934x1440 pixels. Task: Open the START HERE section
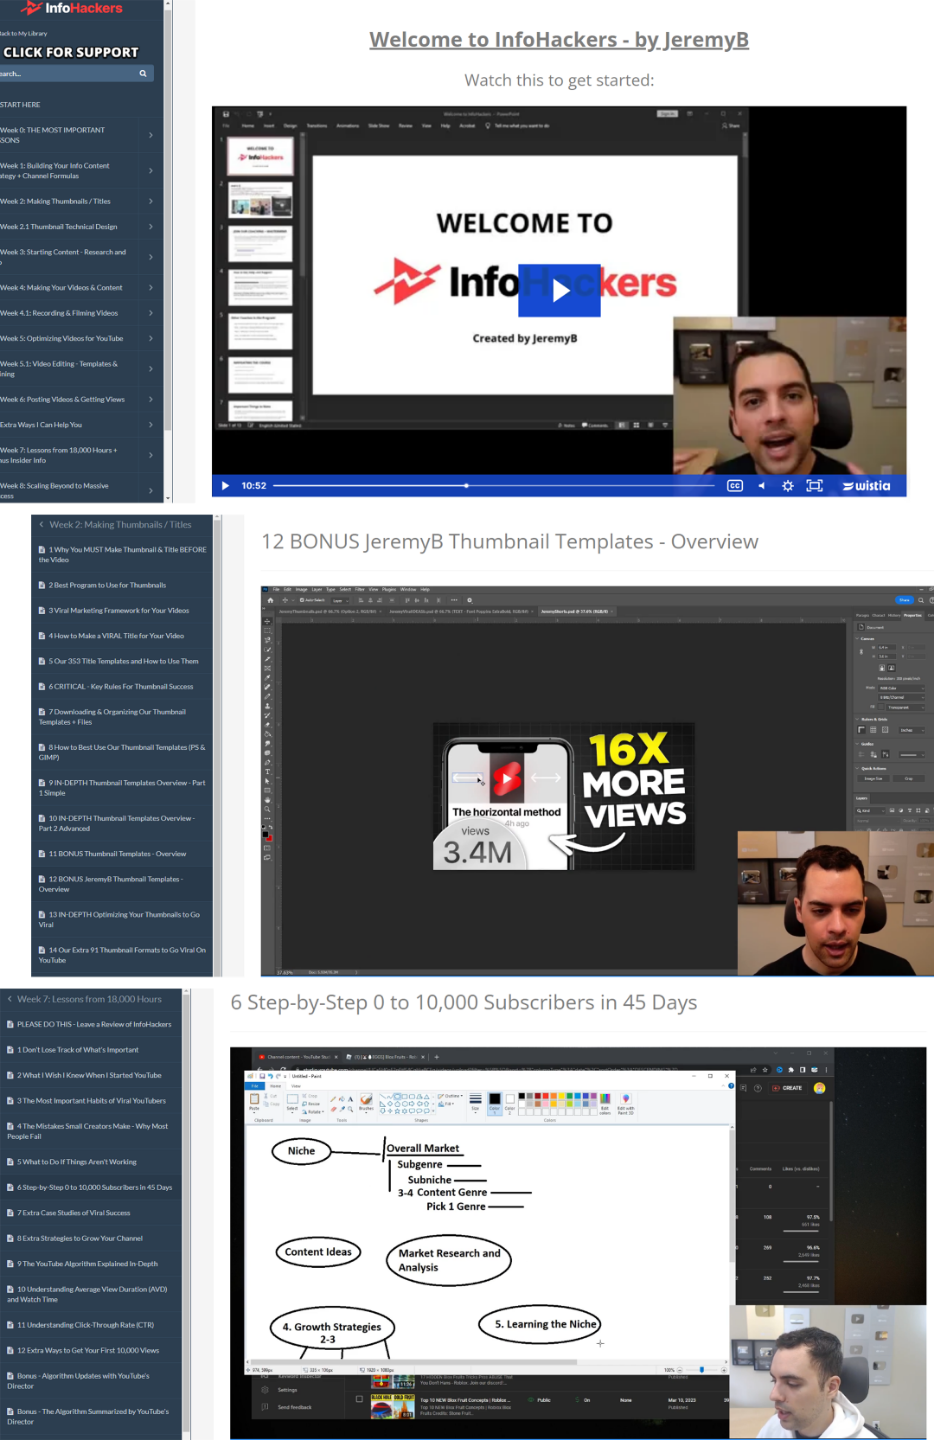(x=20, y=104)
